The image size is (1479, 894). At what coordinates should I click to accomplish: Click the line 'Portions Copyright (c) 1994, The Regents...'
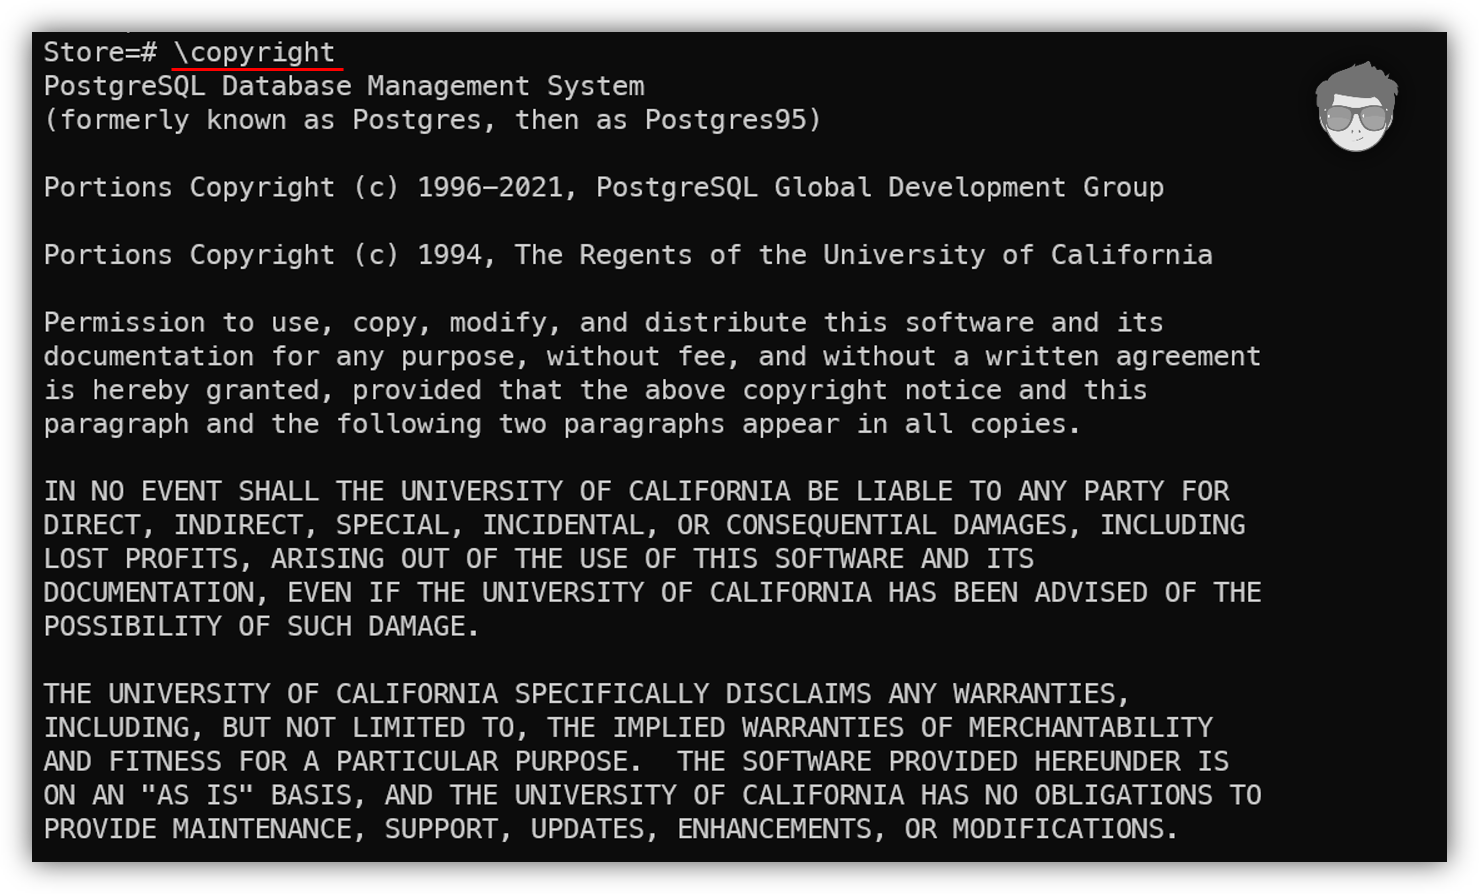(x=628, y=255)
